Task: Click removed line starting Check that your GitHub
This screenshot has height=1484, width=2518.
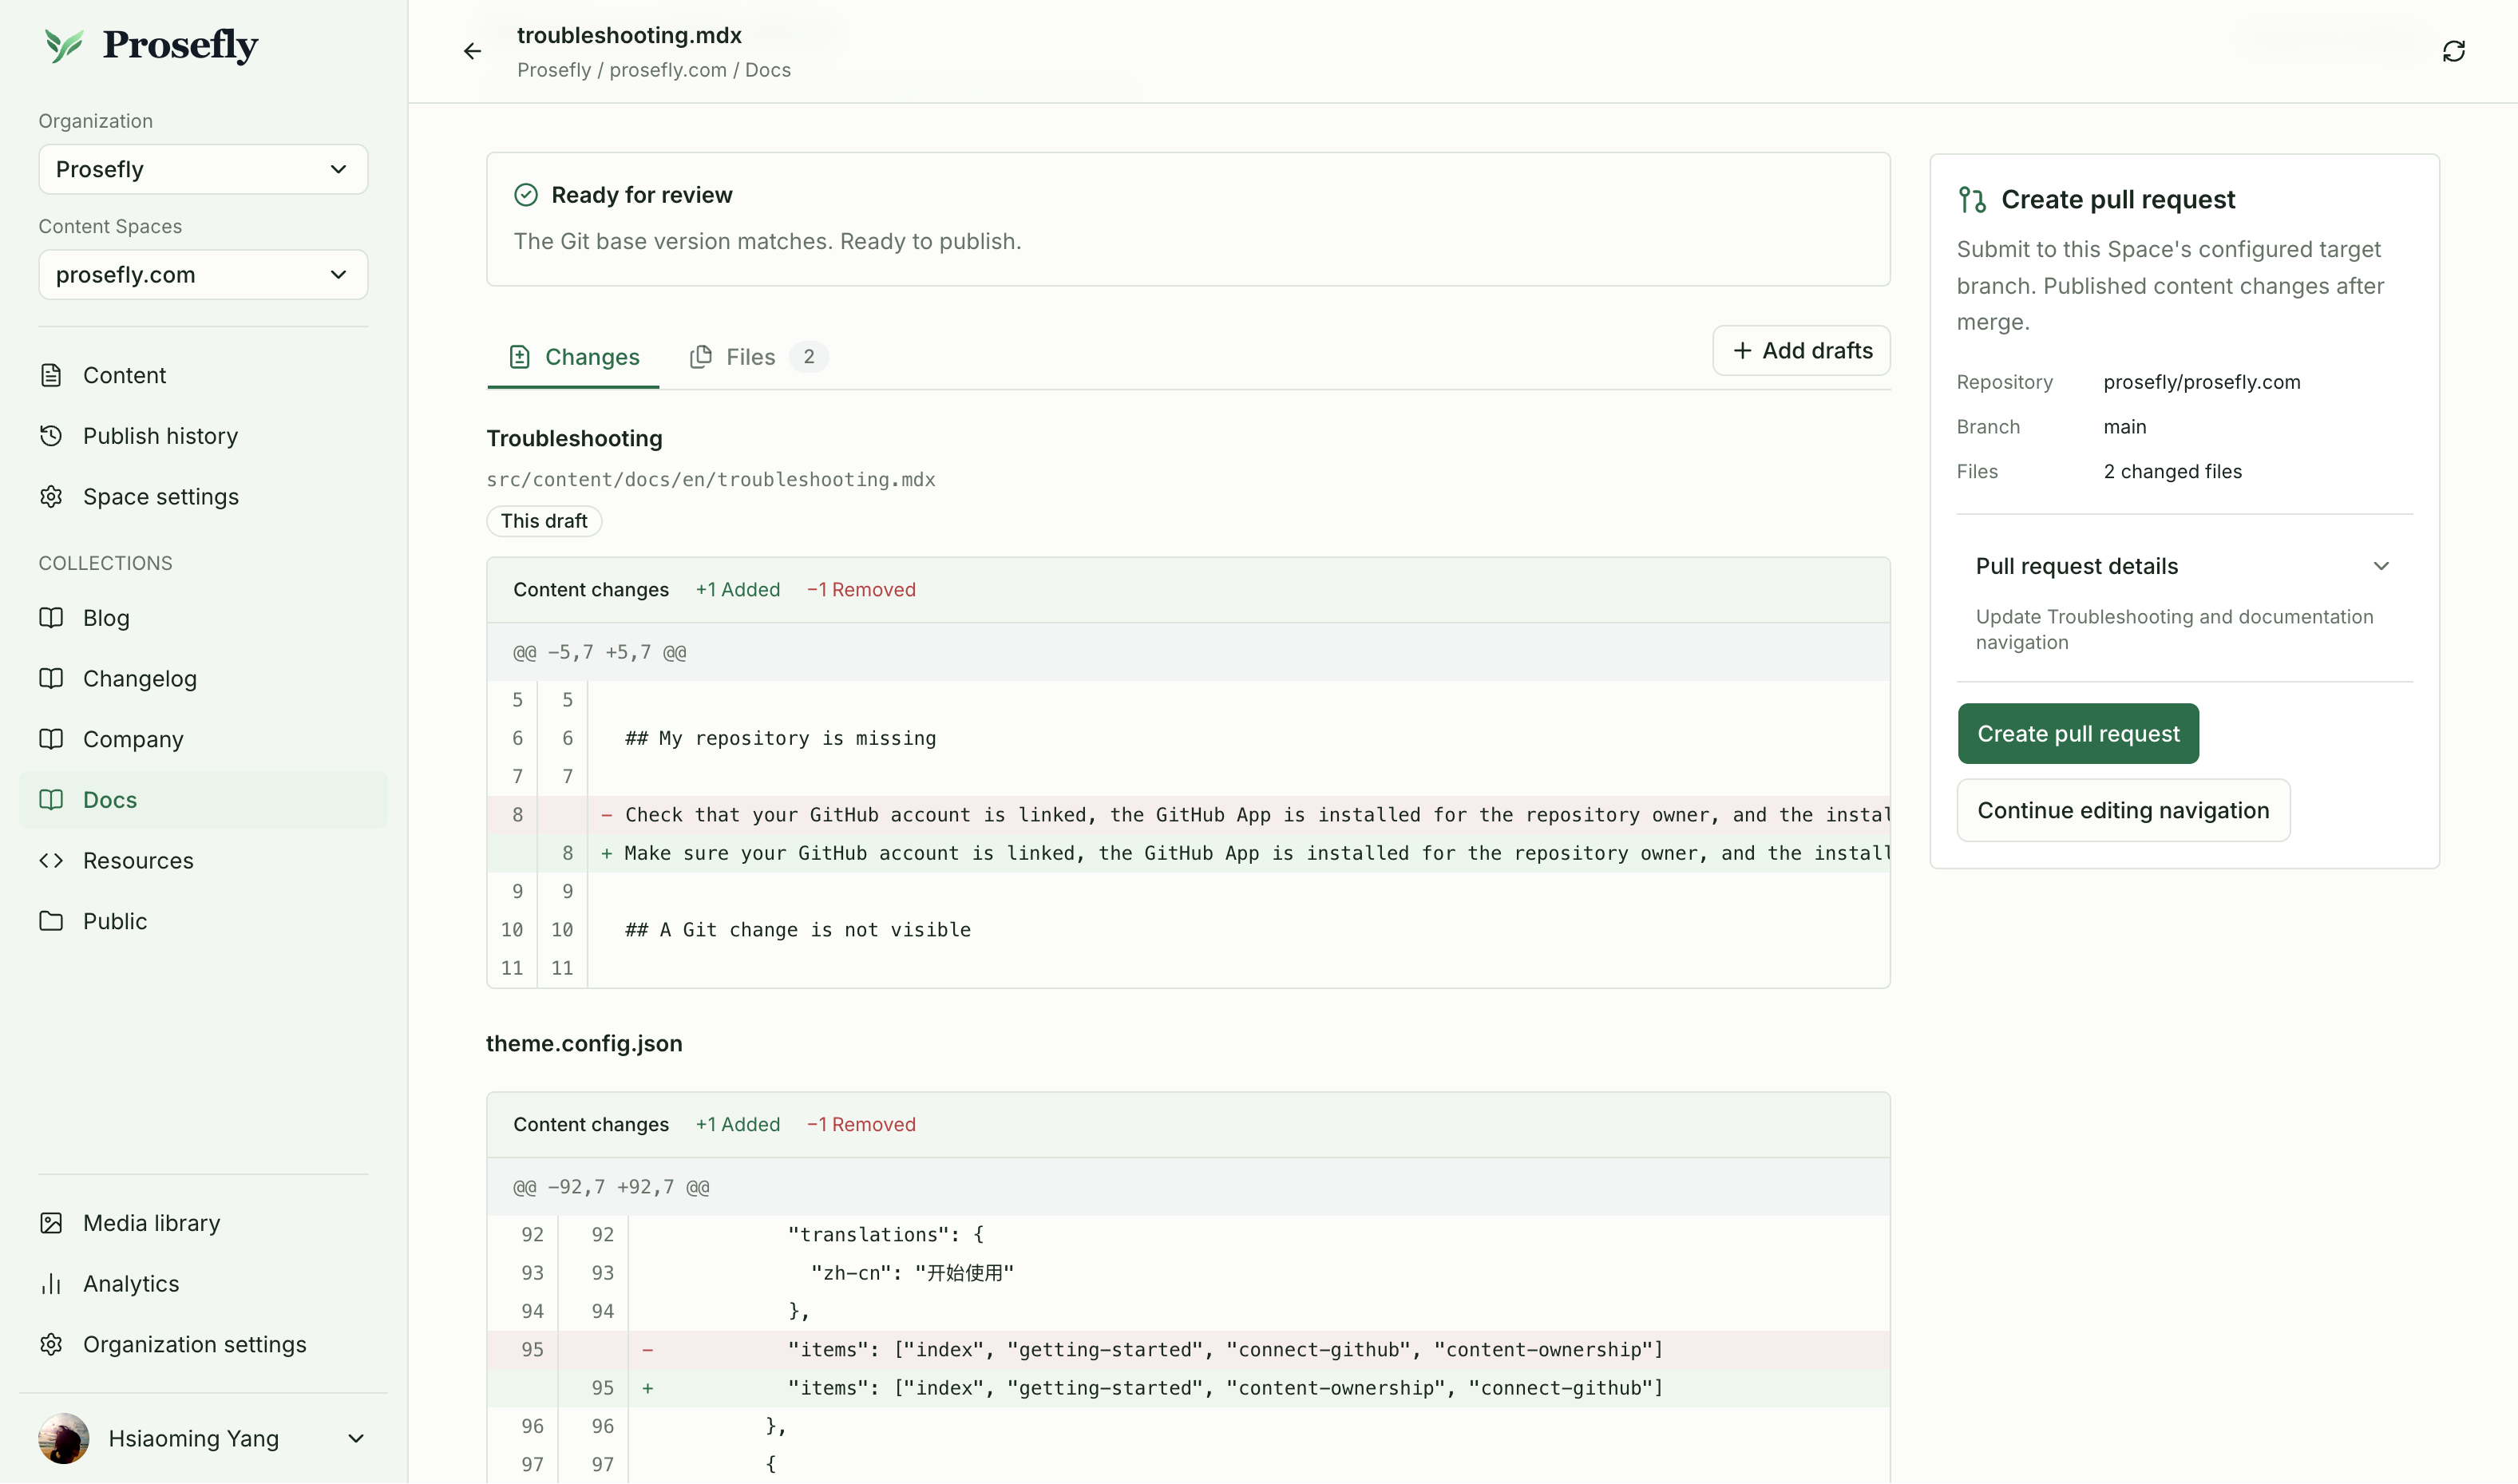Action: click(1188, 815)
